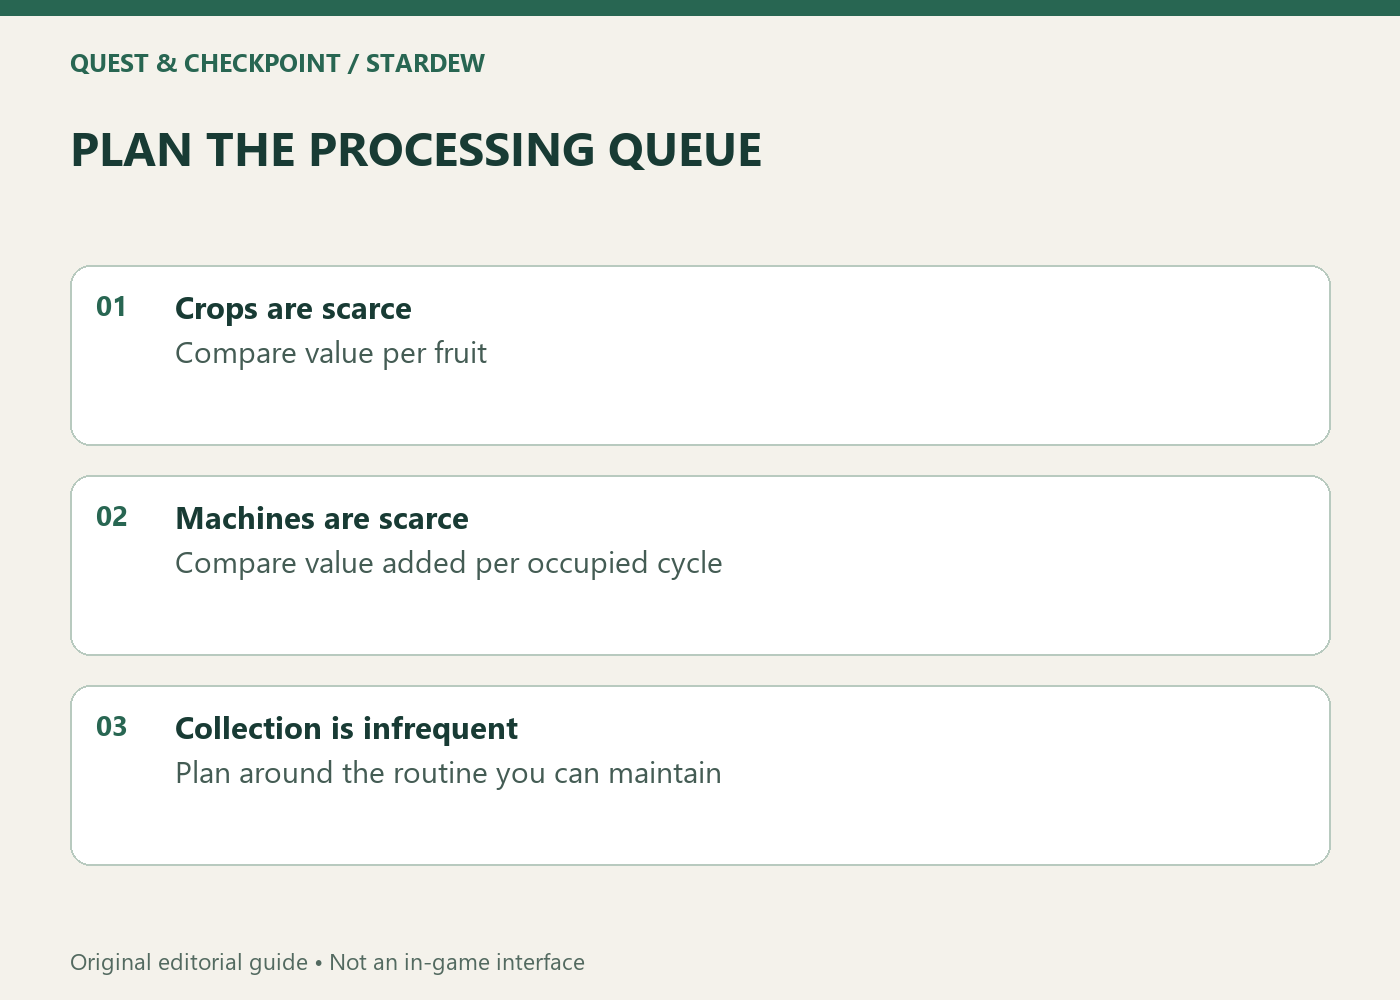1400x1000 pixels.
Task: Select the "Crops are scarce" heading
Action: pos(293,309)
